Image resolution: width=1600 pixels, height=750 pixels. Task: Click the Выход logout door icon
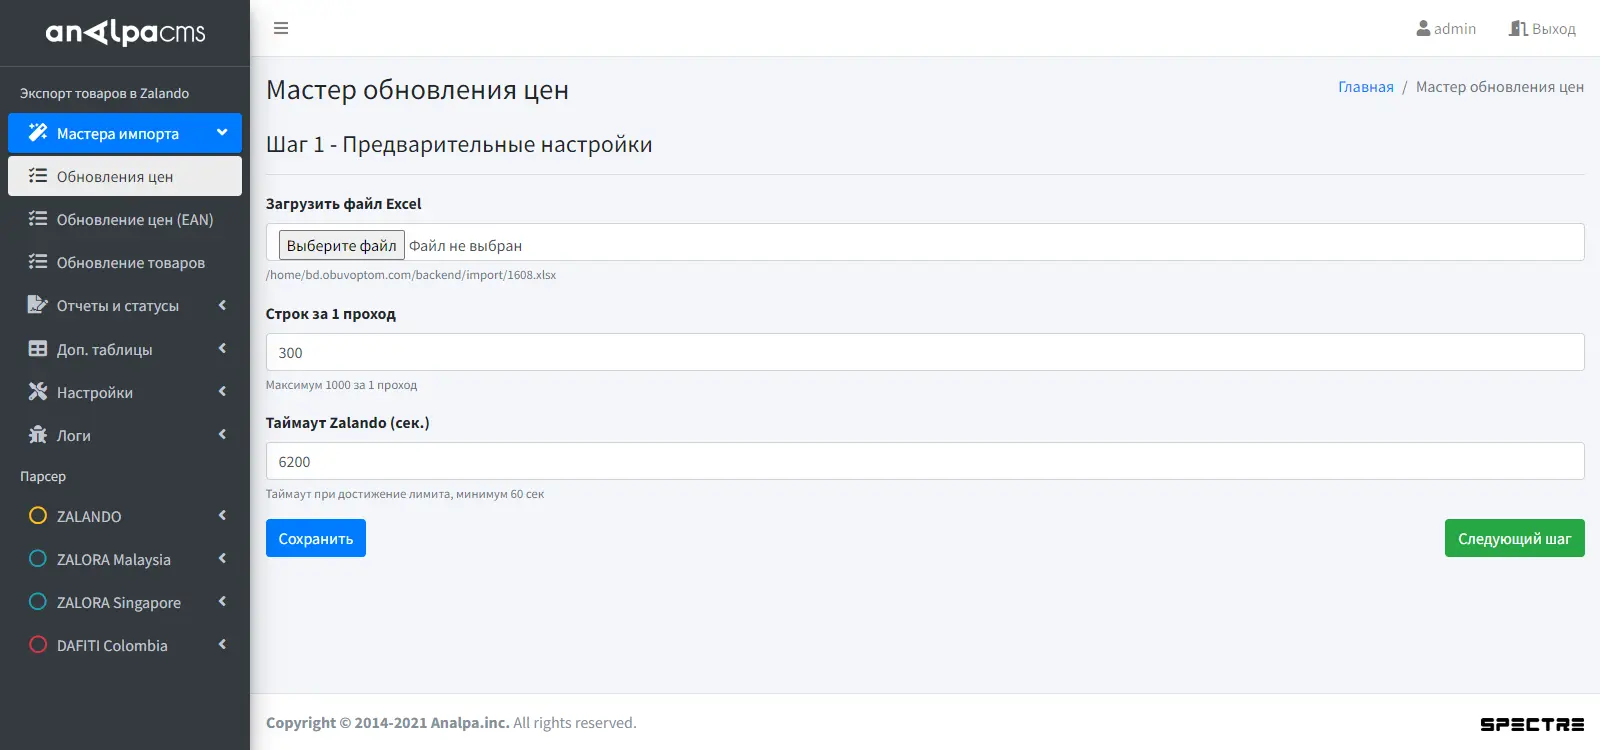tap(1518, 29)
